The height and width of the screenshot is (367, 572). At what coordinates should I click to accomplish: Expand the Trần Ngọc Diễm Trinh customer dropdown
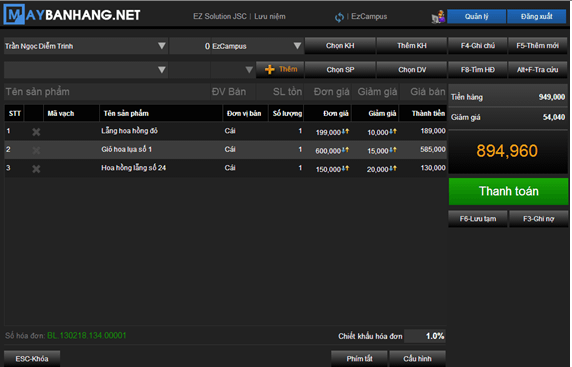pos(162,46)
